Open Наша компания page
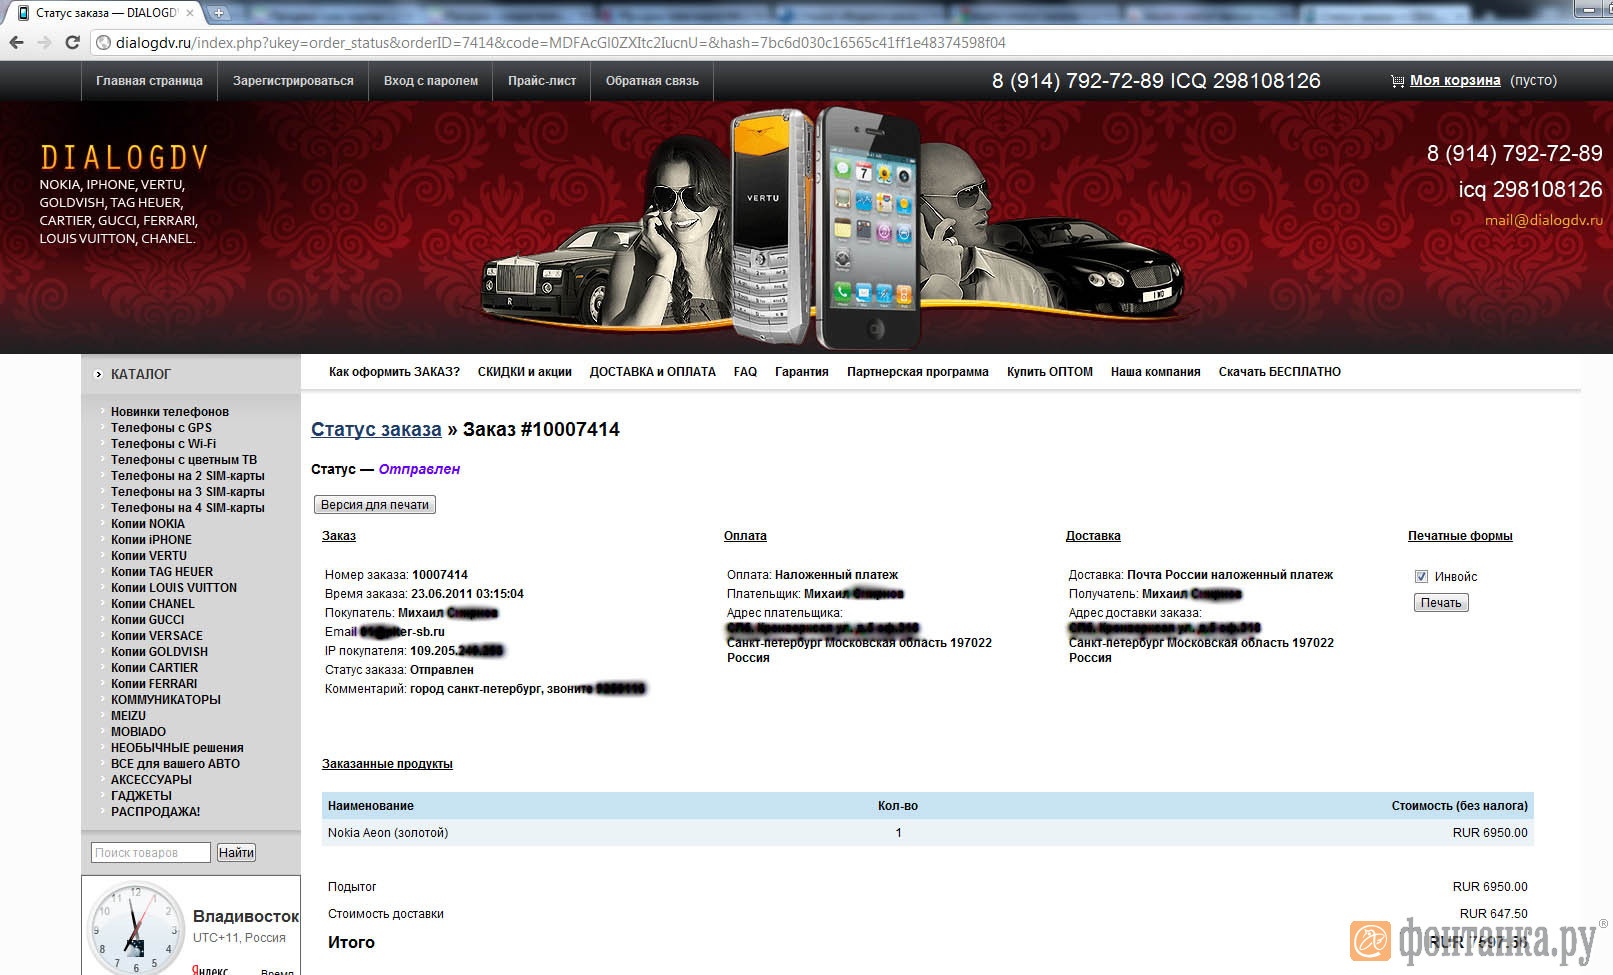This screenshot has width=1613, height=975. click(1156, 372)
